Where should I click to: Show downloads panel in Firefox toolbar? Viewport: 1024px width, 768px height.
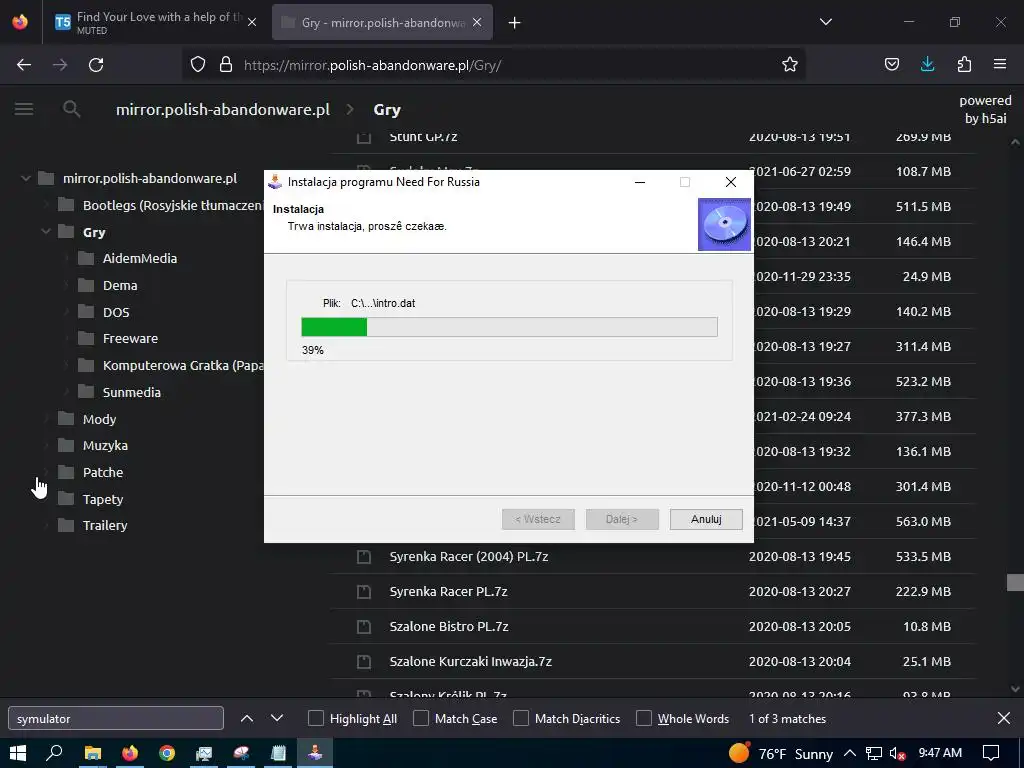tap(927, 64)
